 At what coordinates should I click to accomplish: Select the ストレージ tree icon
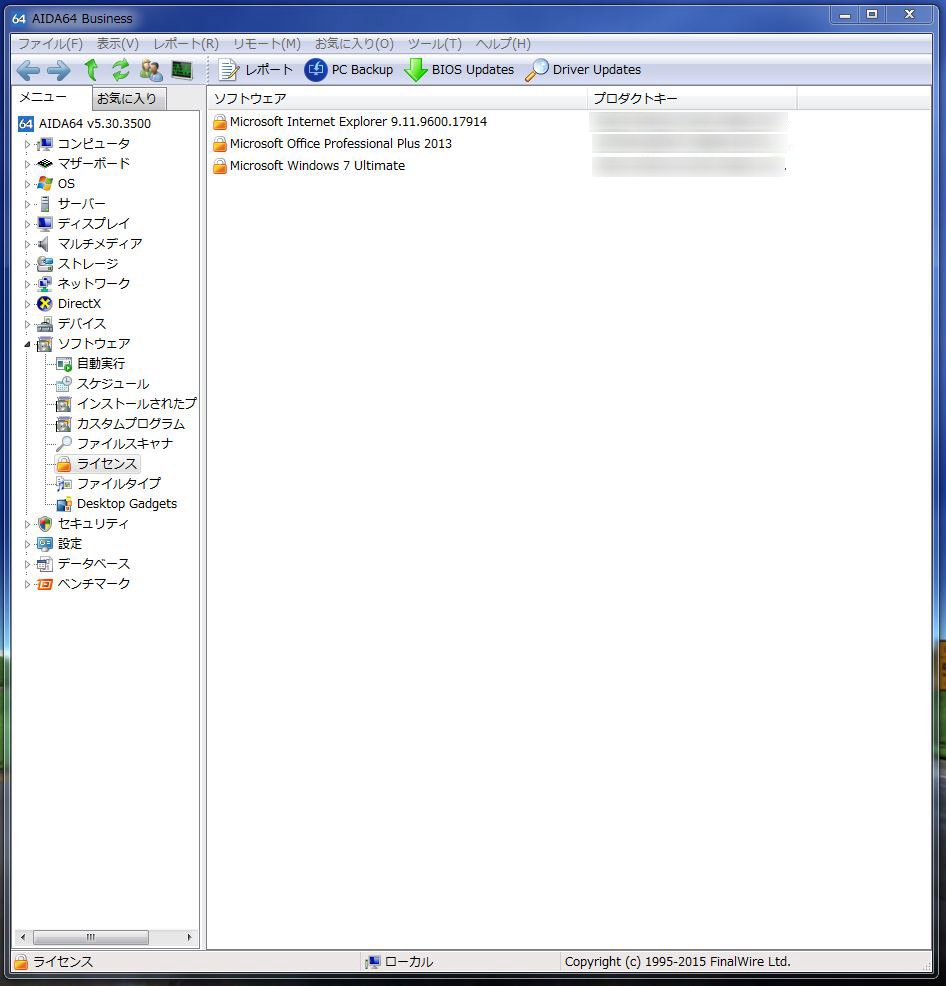pos(45,264)
